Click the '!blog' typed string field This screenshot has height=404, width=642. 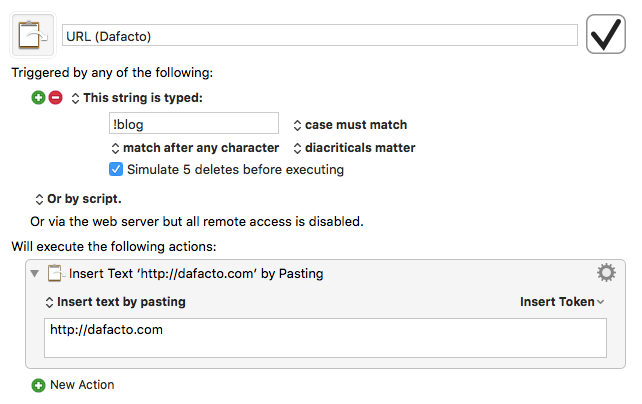tap(194, 124)
